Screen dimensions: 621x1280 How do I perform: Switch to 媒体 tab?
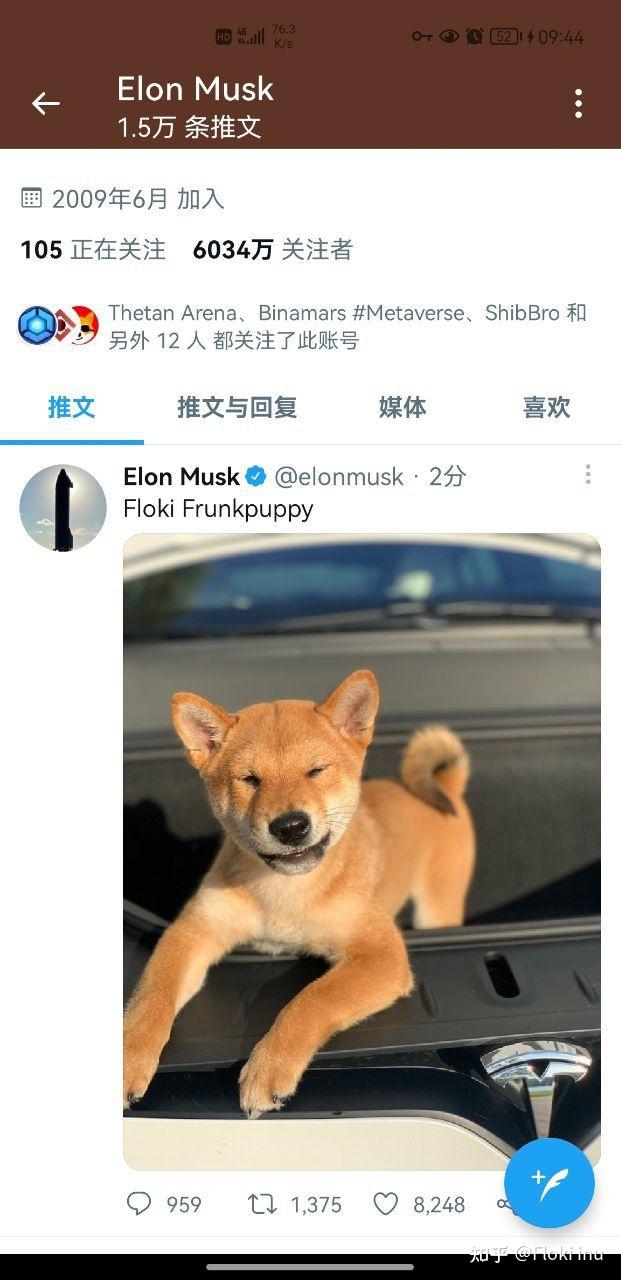click(x=402, y=407)
